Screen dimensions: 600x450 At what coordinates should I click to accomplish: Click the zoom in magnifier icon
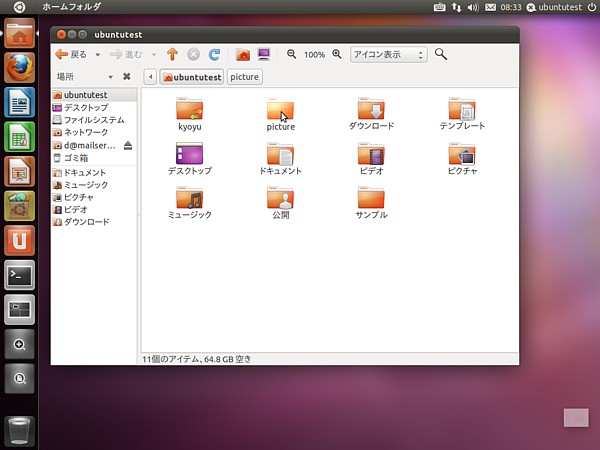(337, 54)
